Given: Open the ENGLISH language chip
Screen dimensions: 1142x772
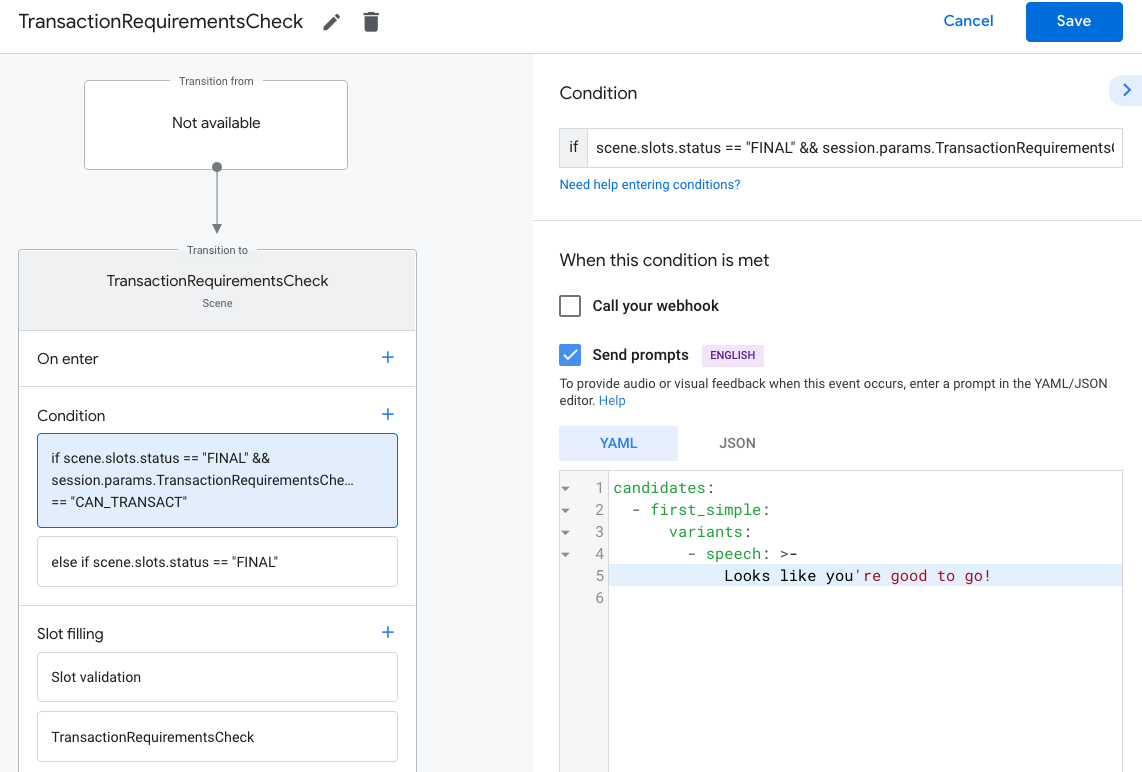Looking at the screenshot, I should [x=732, y=355].
